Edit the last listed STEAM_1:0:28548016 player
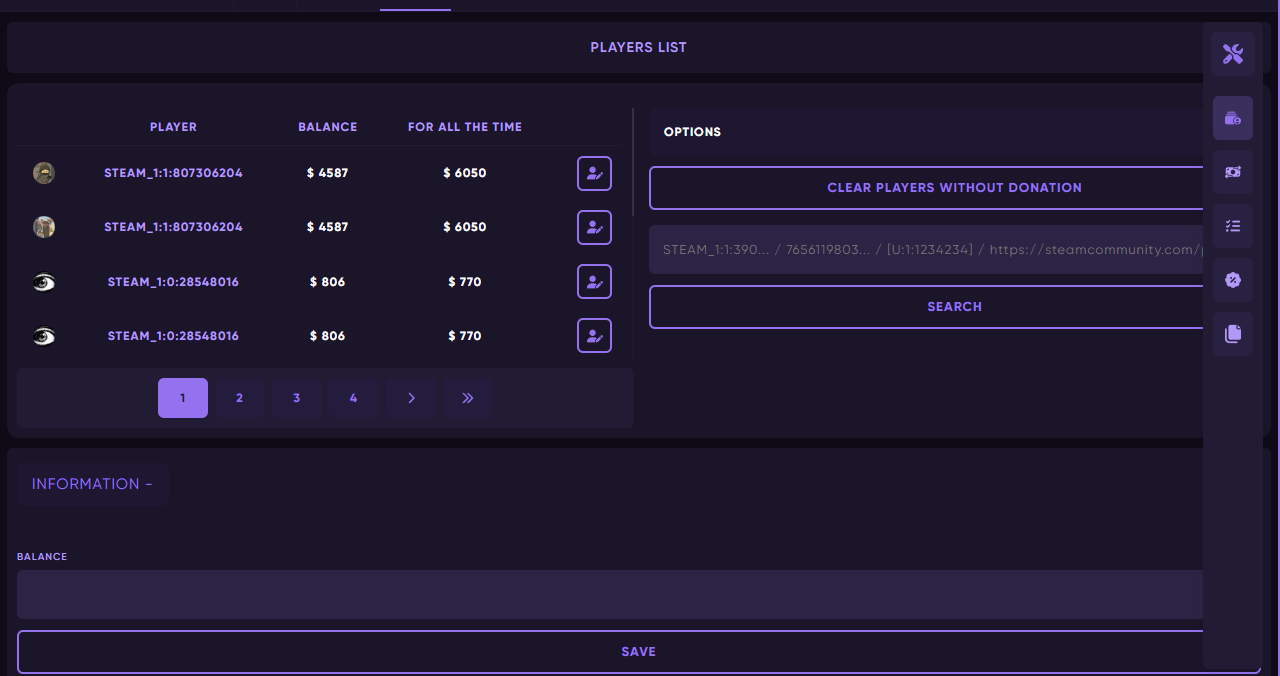This screenshot has width=1280, height=676. pyautogui.click(x=594, y=336)
